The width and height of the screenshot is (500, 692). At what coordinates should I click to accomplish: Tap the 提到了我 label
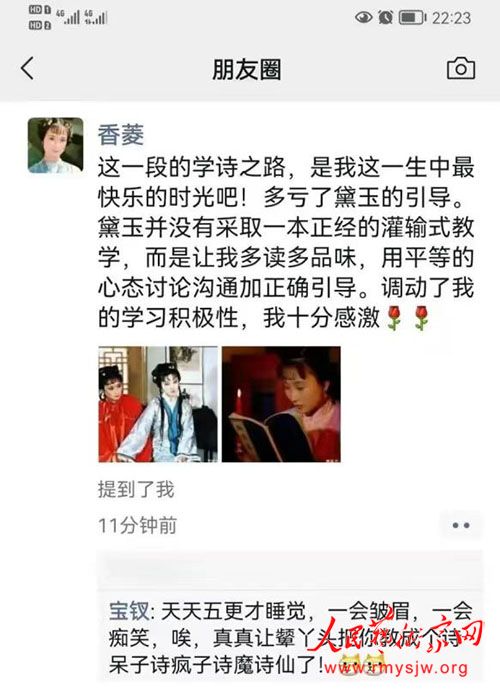tap(136, 489)
